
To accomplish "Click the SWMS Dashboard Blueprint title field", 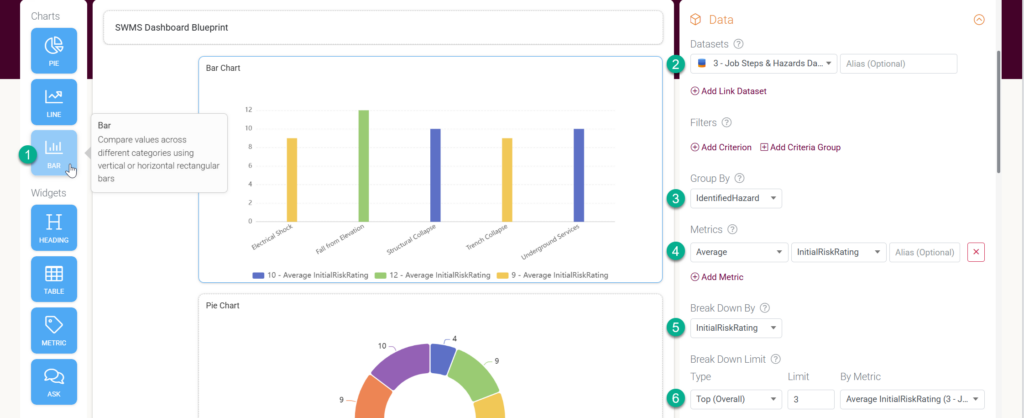I will click(x=383, y=28).
